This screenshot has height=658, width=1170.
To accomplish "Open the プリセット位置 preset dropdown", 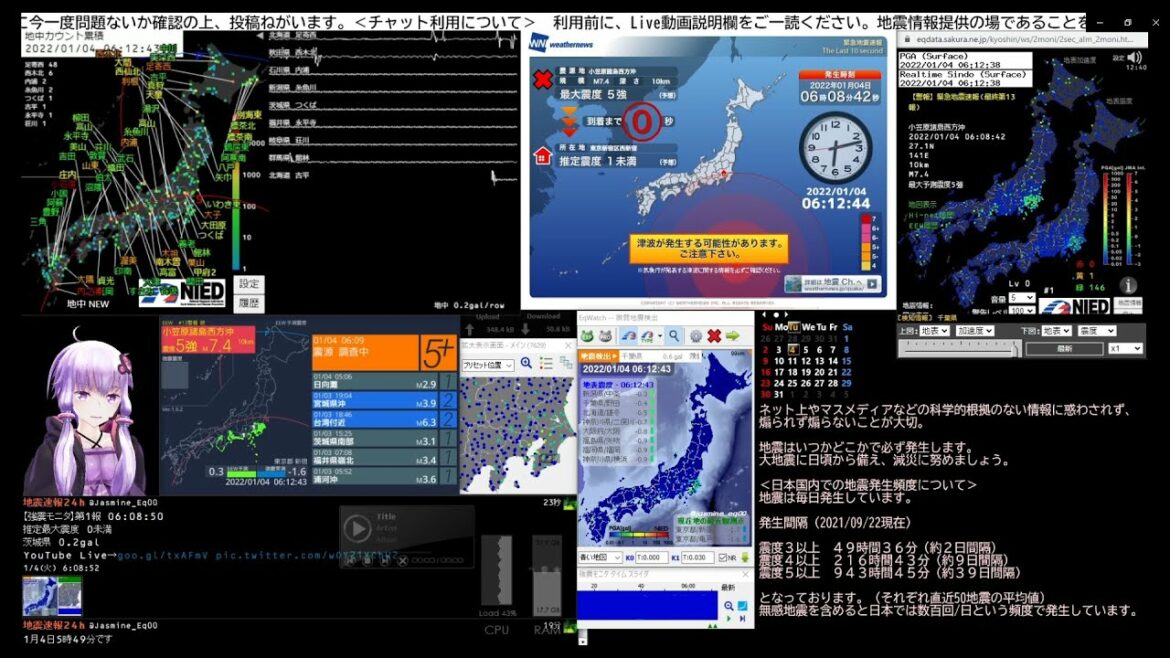I will (x=487, y=365).
